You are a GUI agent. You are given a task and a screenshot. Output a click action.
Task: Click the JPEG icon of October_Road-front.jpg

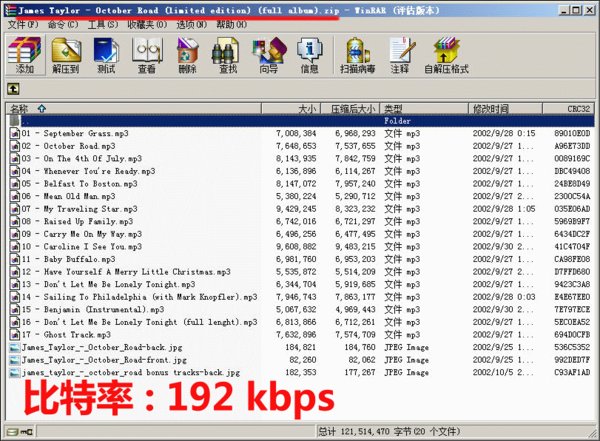15,360
